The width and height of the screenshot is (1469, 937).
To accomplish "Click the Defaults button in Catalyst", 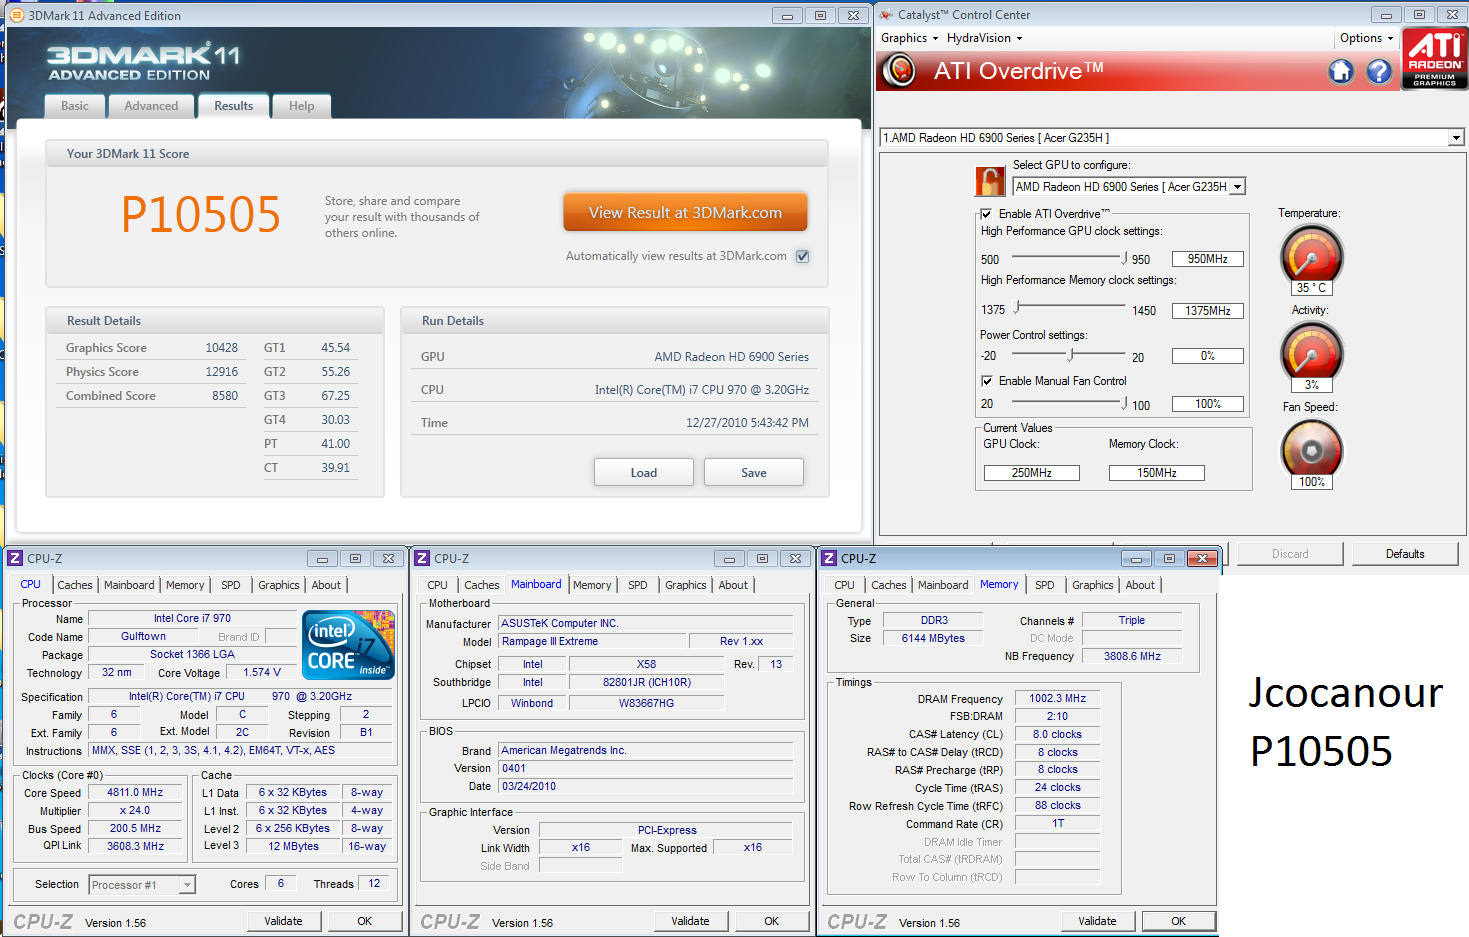I will click(1405, 554).
